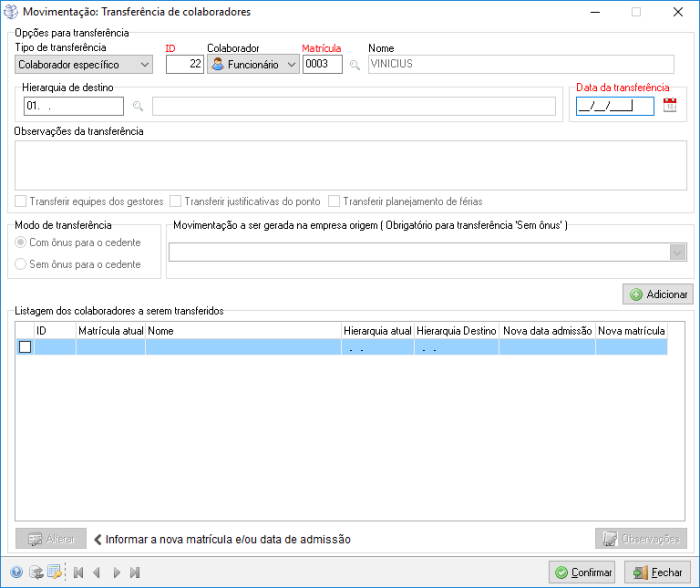Viewport: 700px width, 588px height.
Task: Go to the previous record
Action: tap(97, 572)
